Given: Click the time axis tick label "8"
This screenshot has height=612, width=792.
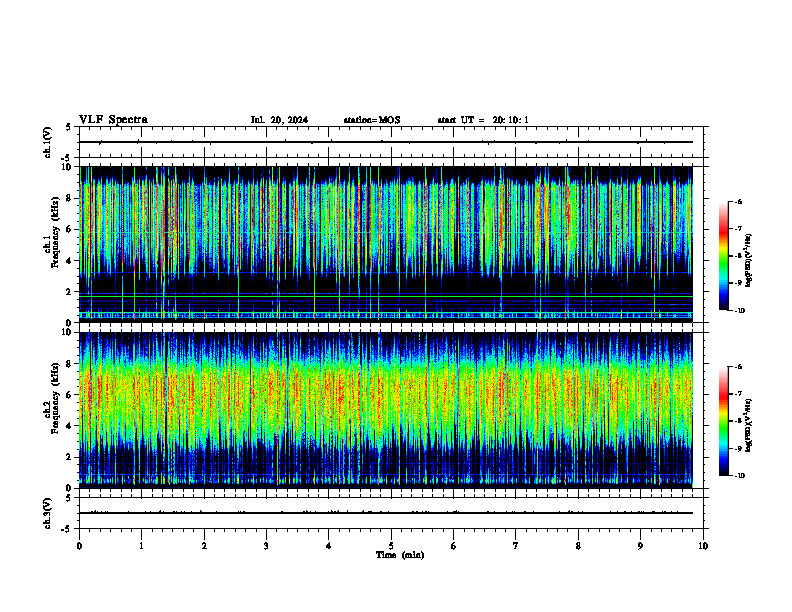Looking at the screenshot, I should click(x=578, y=546).
